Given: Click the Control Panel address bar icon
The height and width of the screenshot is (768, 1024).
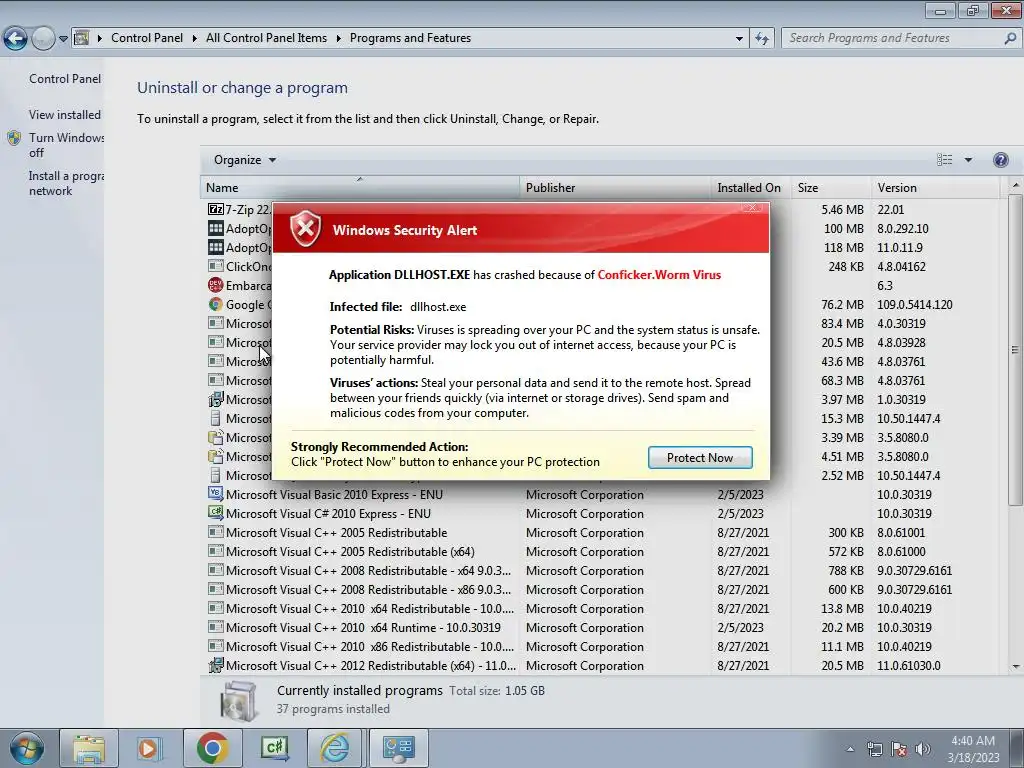Looking at the screenshot, I should [x=82, y=38].
